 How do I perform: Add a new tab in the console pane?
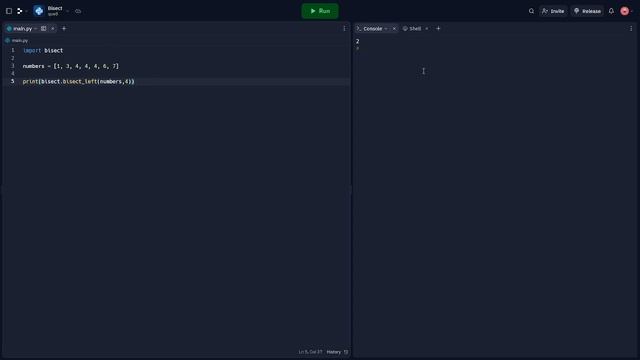(x=438, y=29)
